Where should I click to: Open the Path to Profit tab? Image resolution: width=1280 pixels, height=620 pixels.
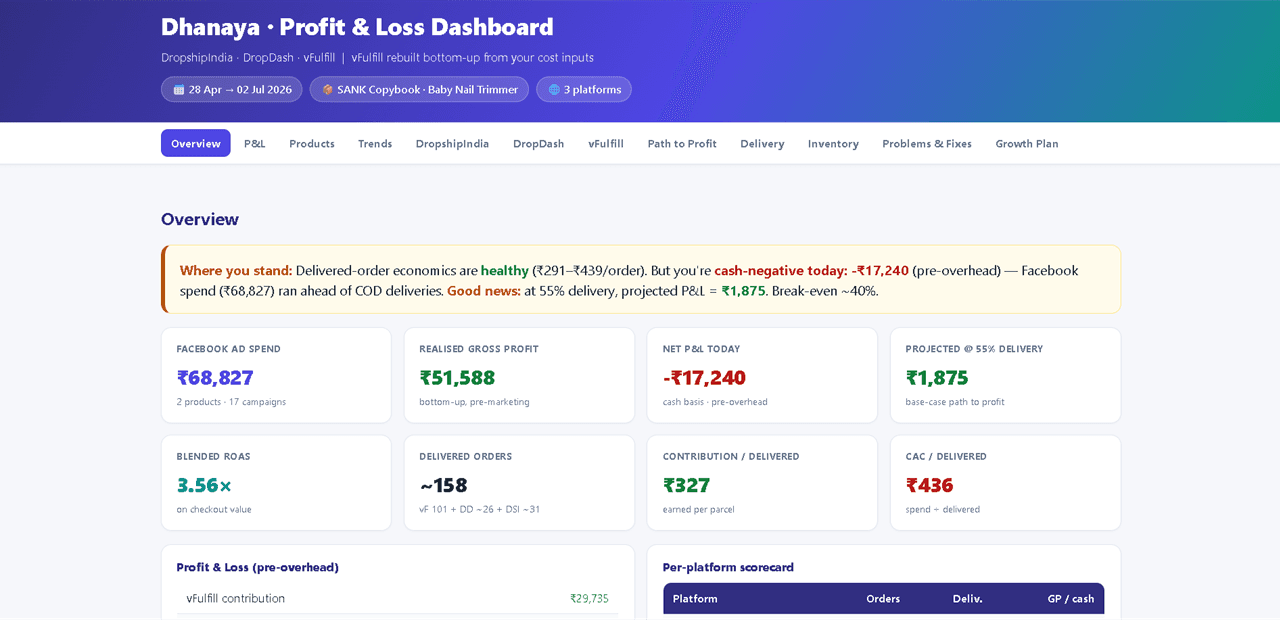(x=682, y=143)
